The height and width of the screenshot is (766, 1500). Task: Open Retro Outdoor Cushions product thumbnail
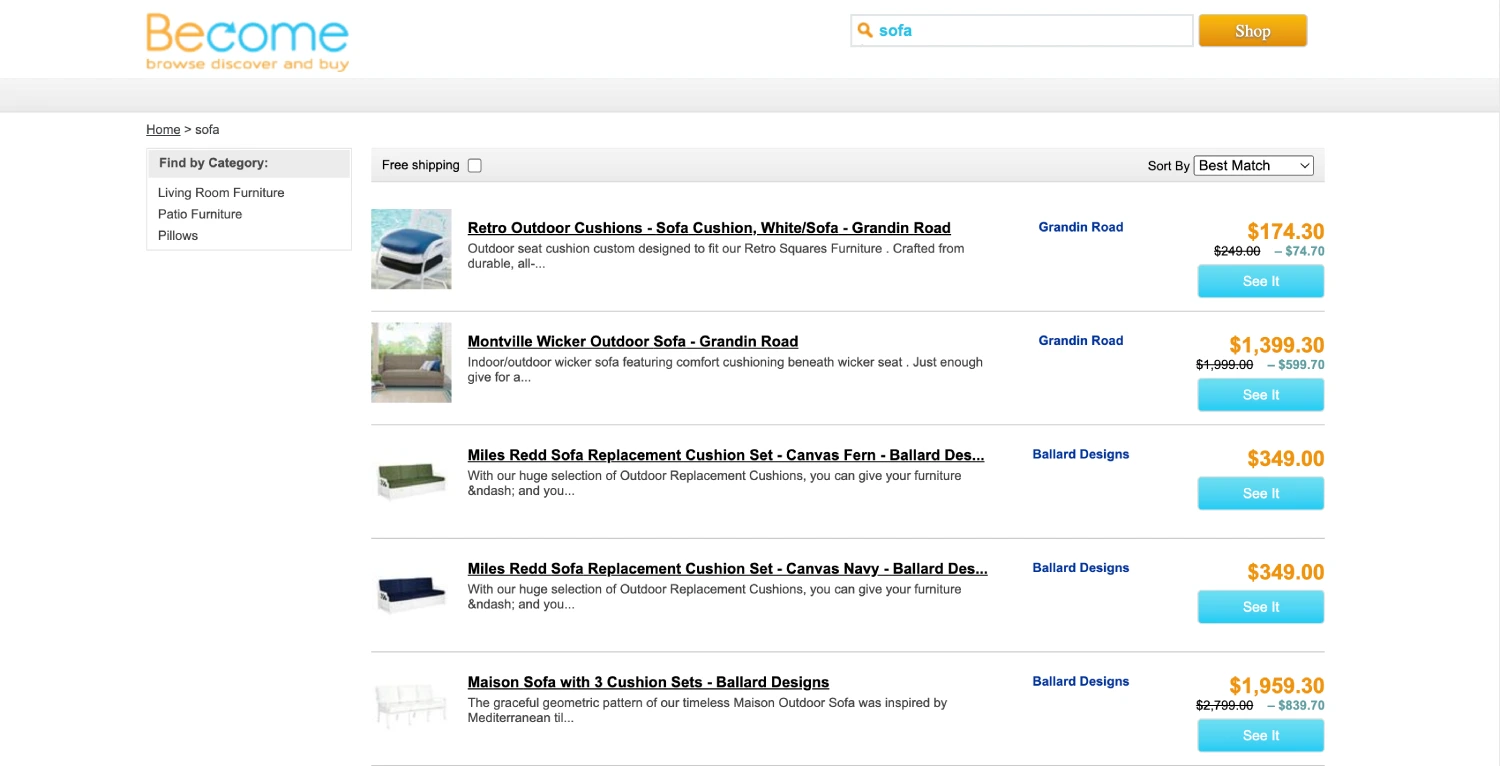(411, 249)
